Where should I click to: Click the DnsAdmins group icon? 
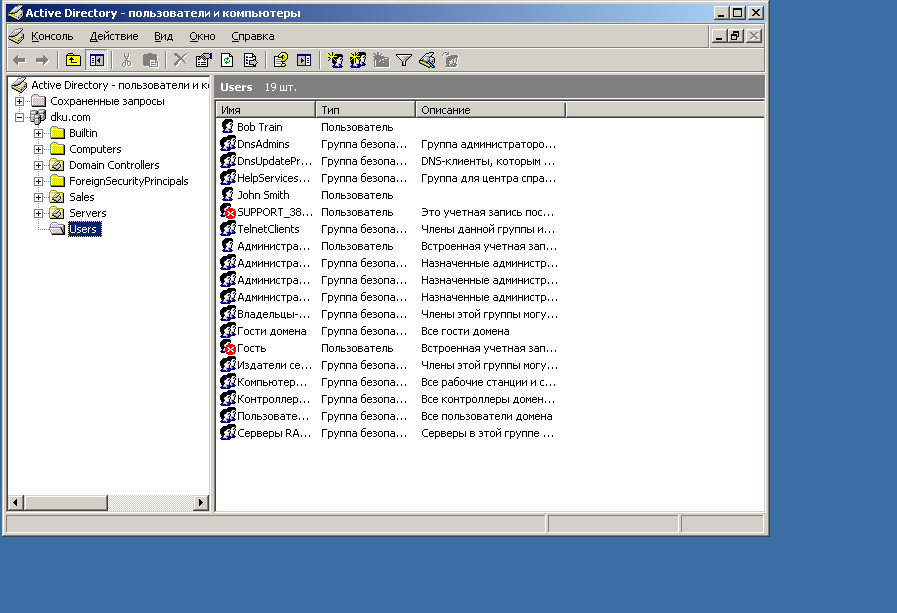pyautogui.click(x=228, y=144)
